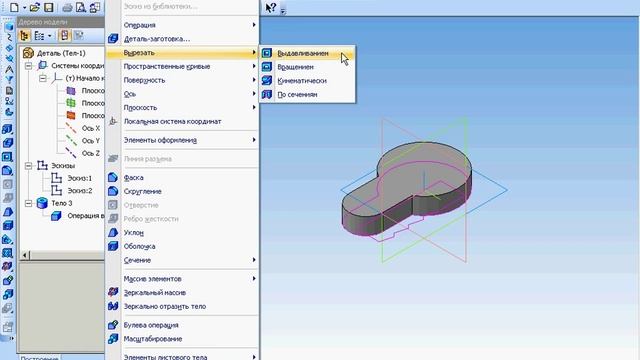The image size is (640, 360).
Task: Choose Булева операция menu entry
Action: pyautogui.click(x=182, y=325)
